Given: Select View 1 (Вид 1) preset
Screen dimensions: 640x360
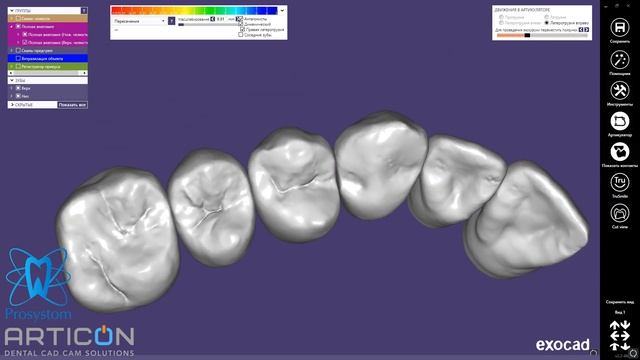Looking at the screenshot, I should (620, 312).
